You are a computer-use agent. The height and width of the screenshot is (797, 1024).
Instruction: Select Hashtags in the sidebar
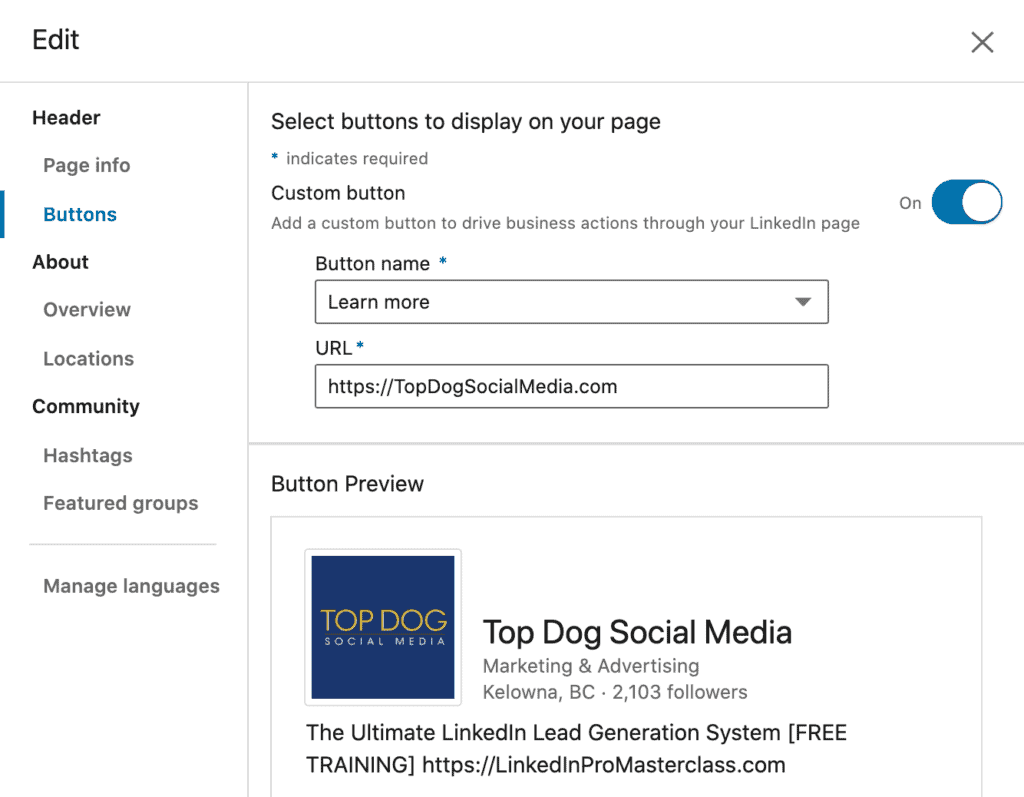click(x=88, y=455)
